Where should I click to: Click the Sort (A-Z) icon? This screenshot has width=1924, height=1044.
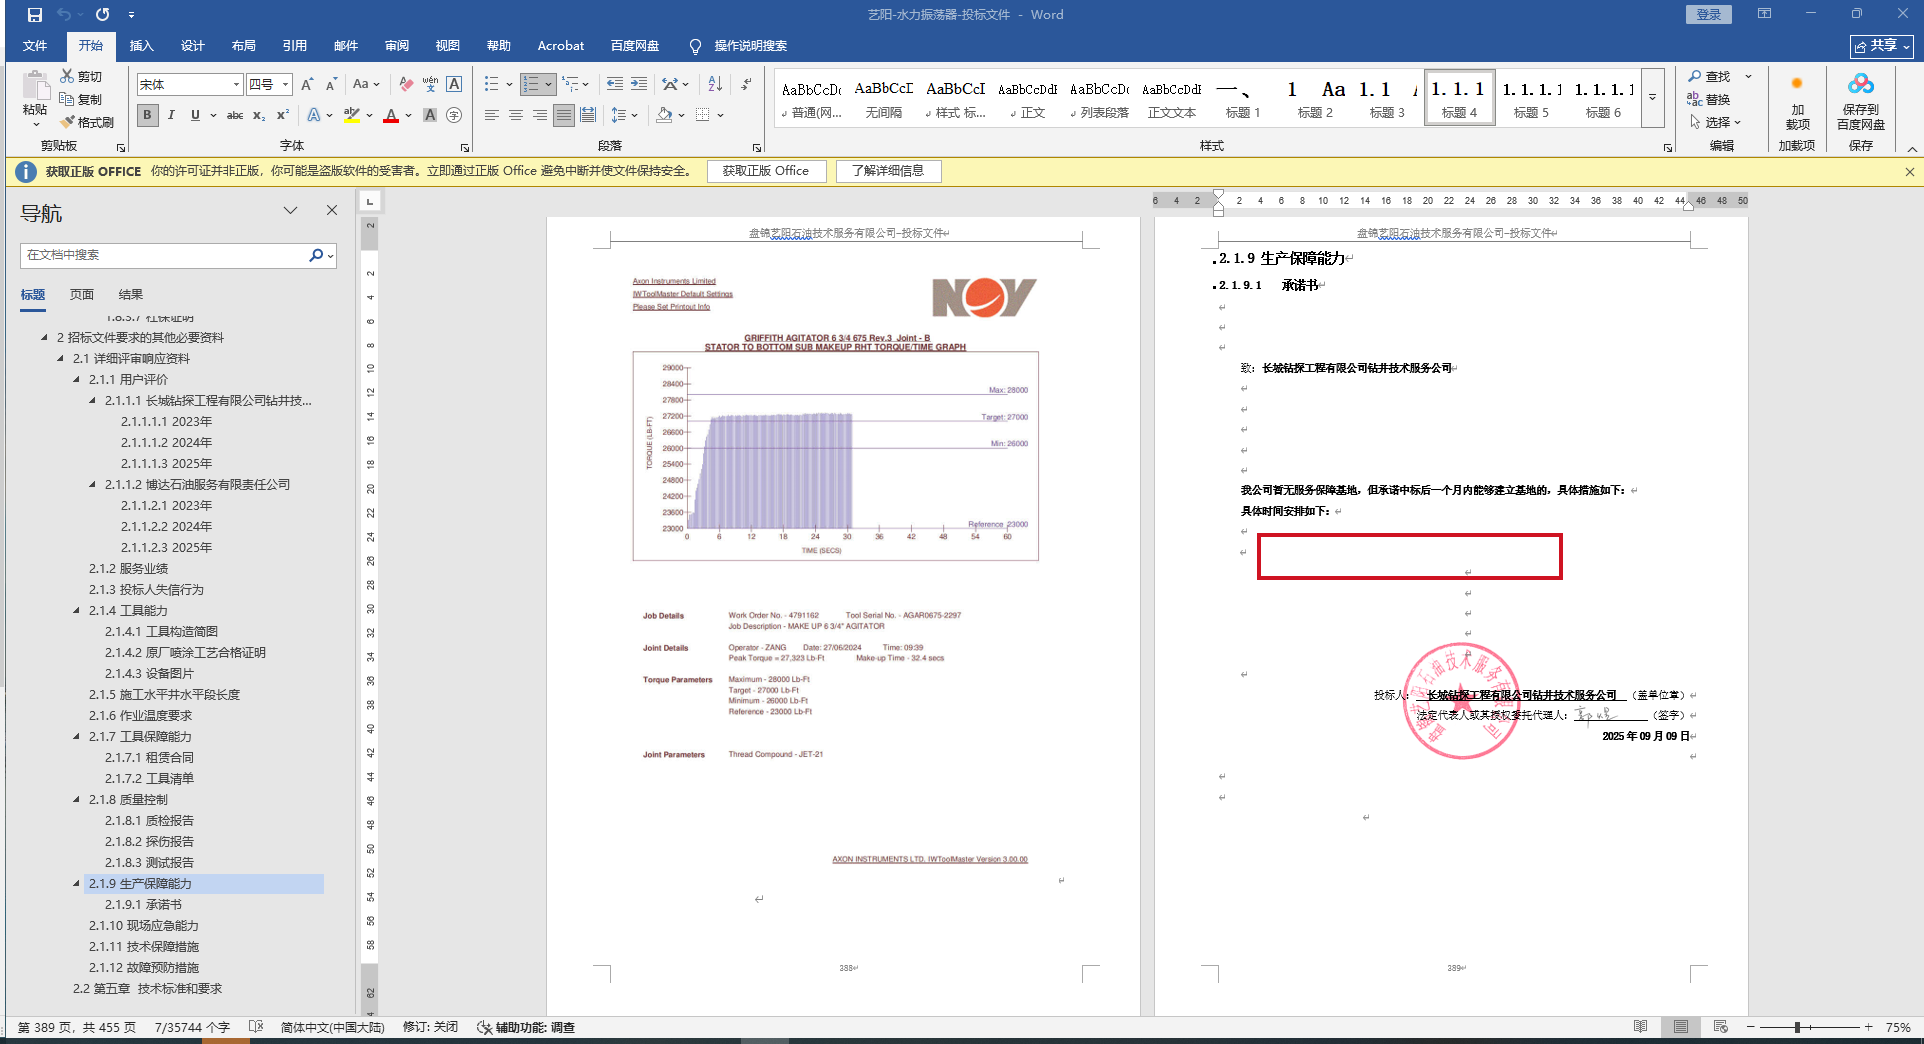(715, 85)
